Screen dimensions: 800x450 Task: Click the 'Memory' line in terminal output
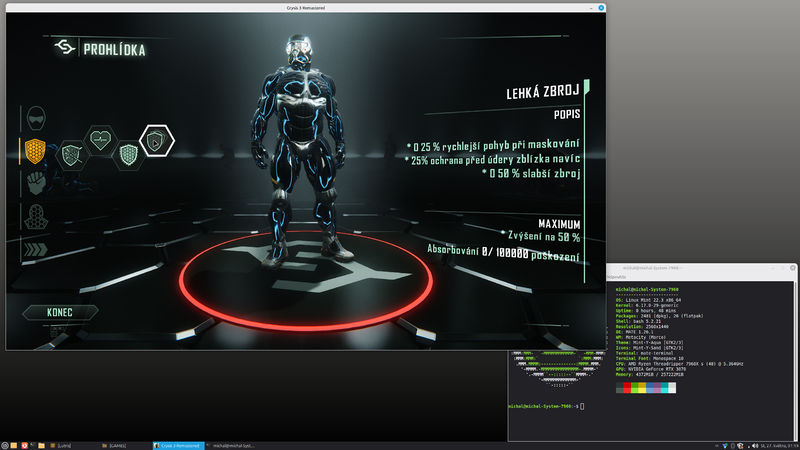click(649, 374)
